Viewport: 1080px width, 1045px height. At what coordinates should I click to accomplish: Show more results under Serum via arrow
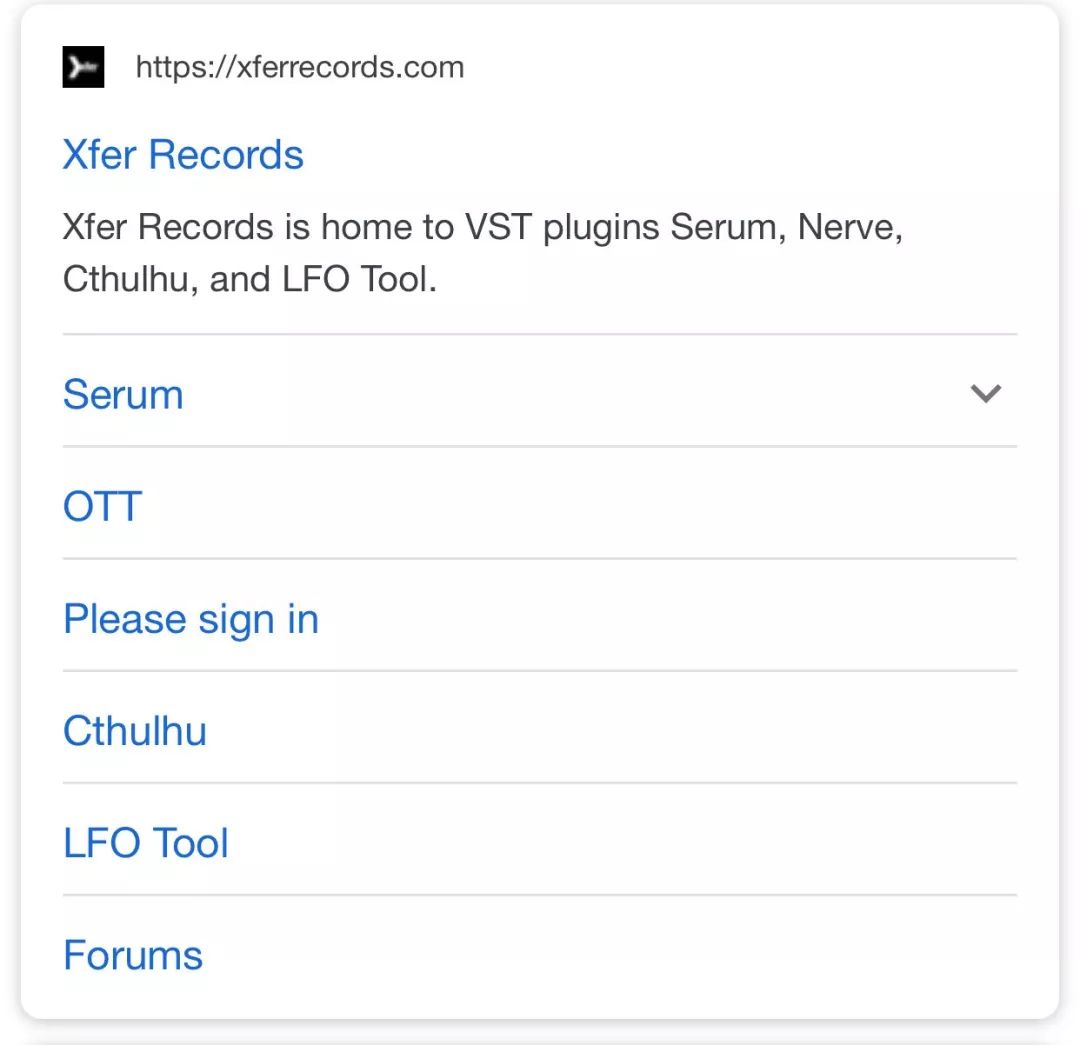click(x=985, y=393)
